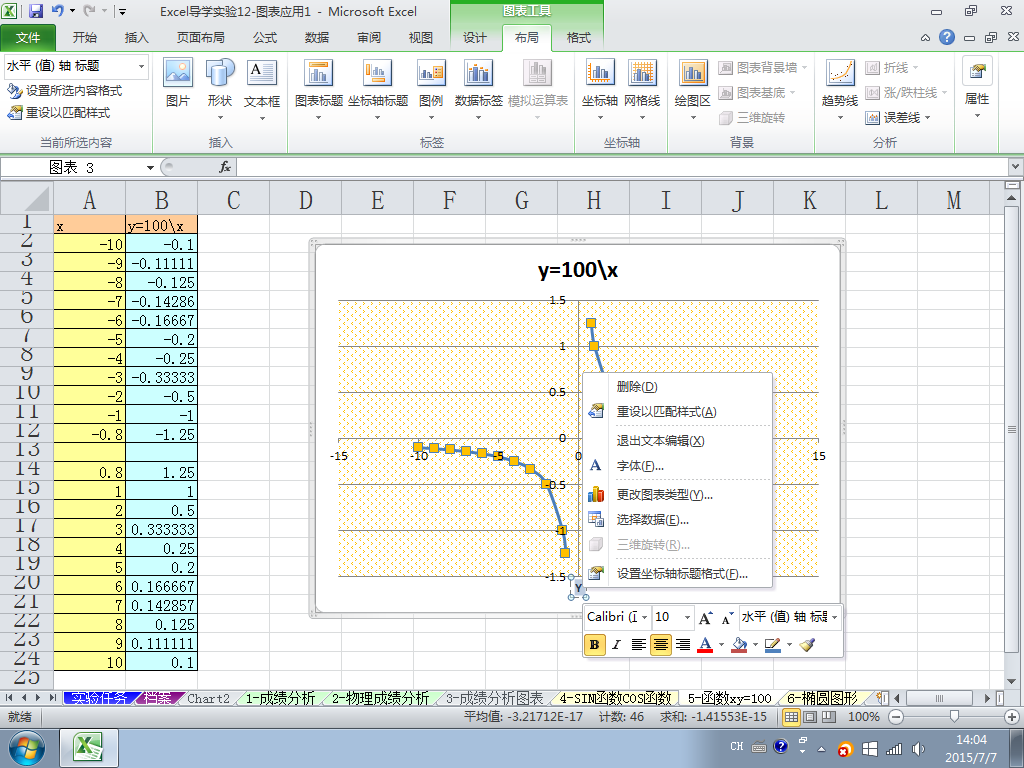Click the zoom out minus button
1024x768 pixels.
pyautogui.click(x=897, y=717)
